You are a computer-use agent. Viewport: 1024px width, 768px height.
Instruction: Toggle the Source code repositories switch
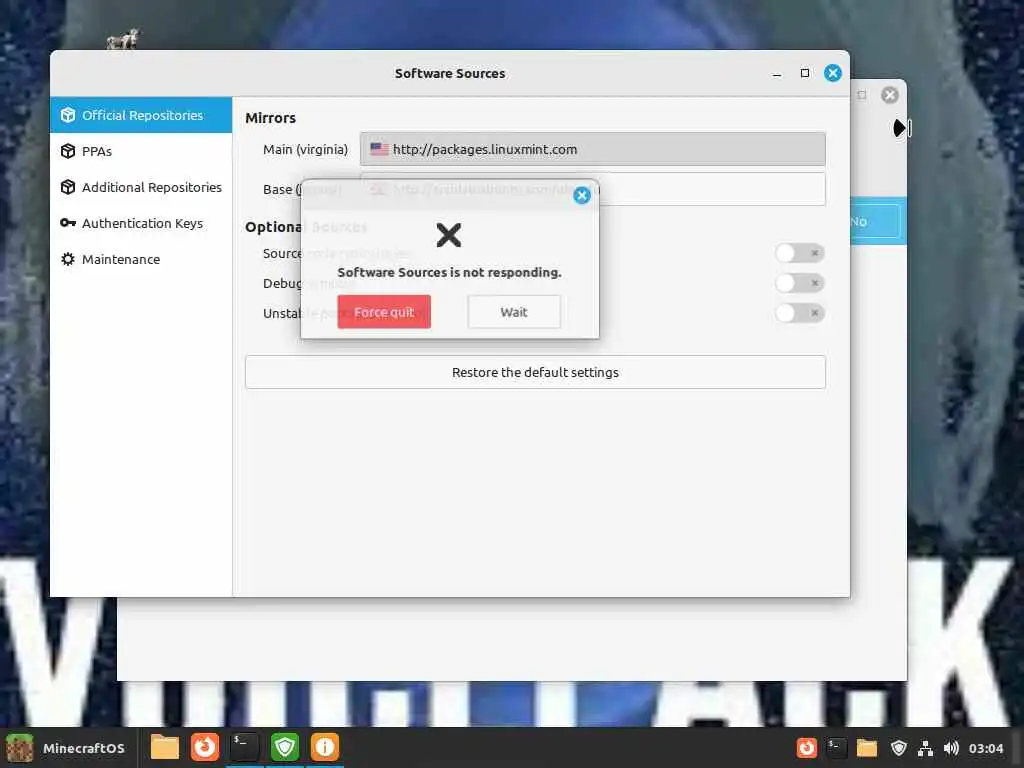(799, 253)
